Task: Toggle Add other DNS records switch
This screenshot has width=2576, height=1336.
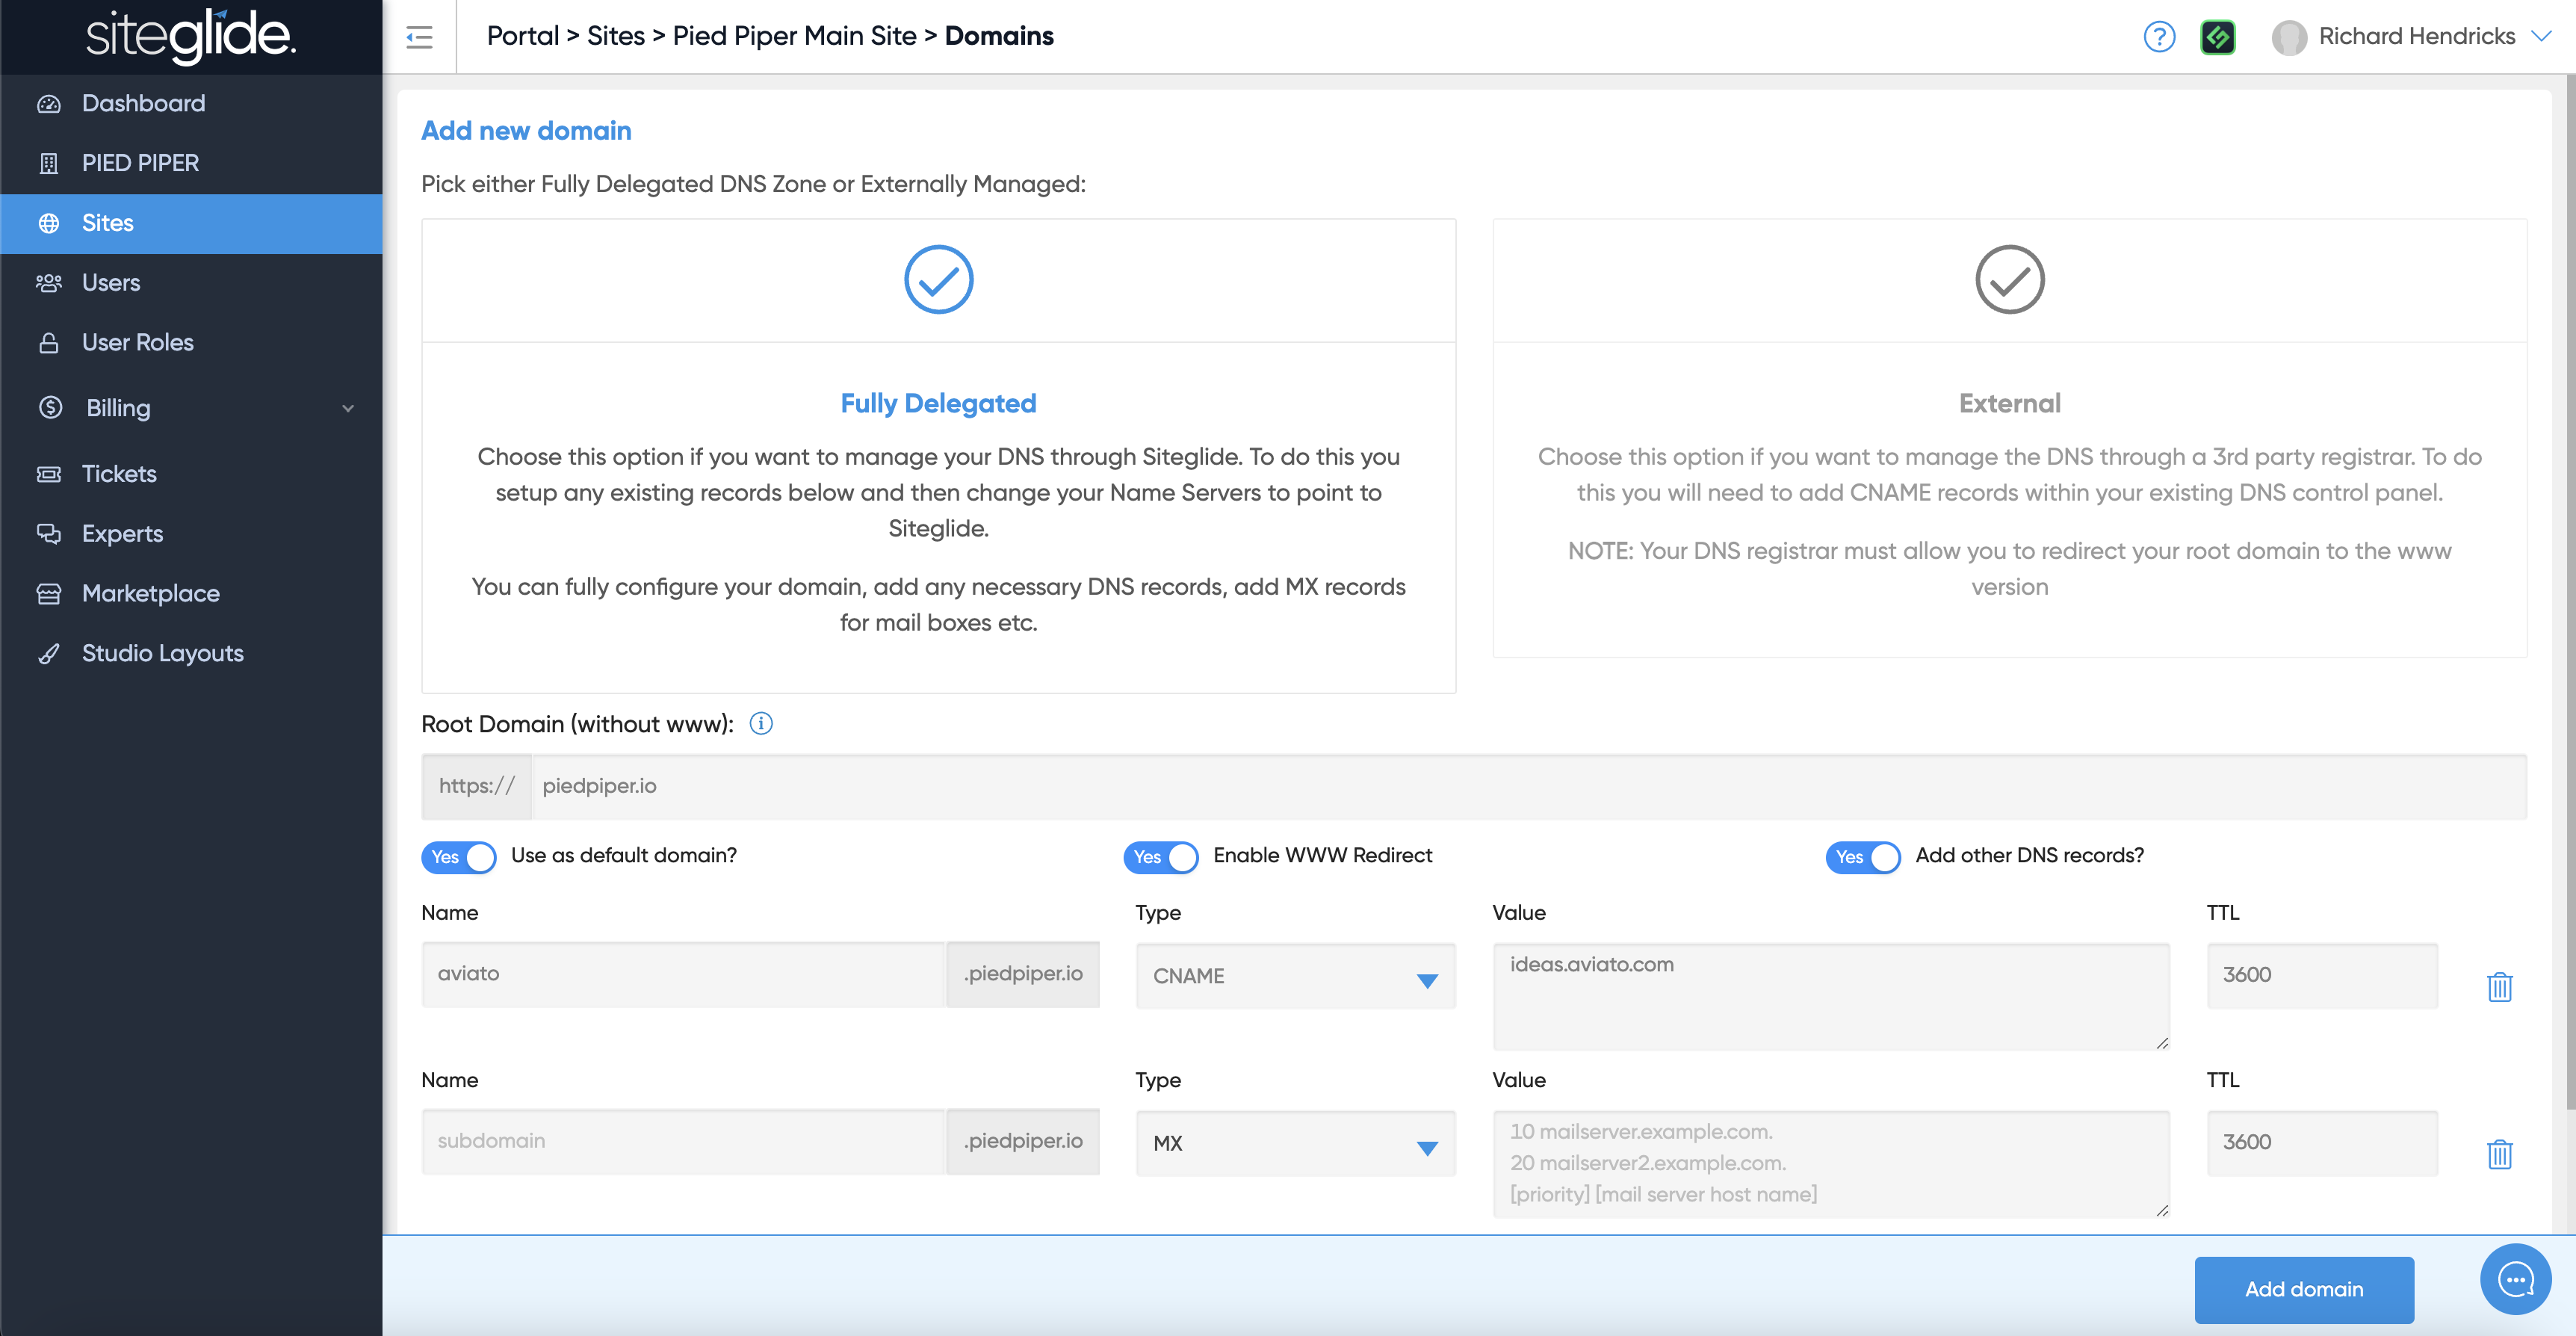Action: 1863,857
